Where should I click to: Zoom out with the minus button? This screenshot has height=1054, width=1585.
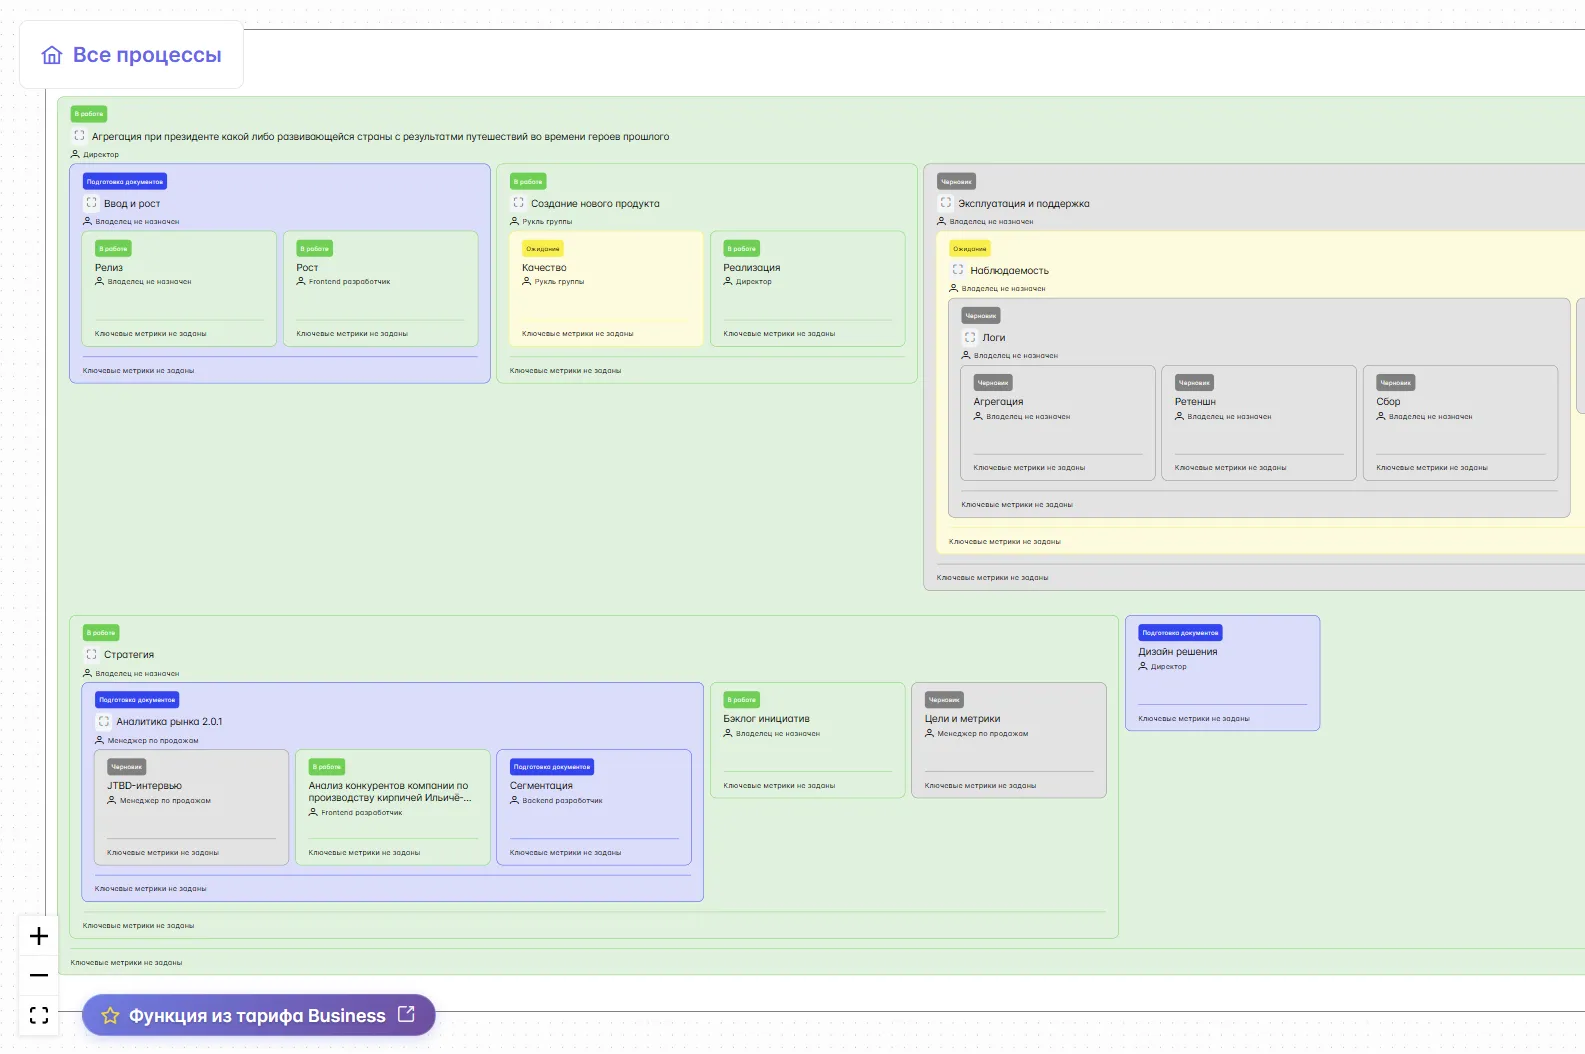(39, 975)
